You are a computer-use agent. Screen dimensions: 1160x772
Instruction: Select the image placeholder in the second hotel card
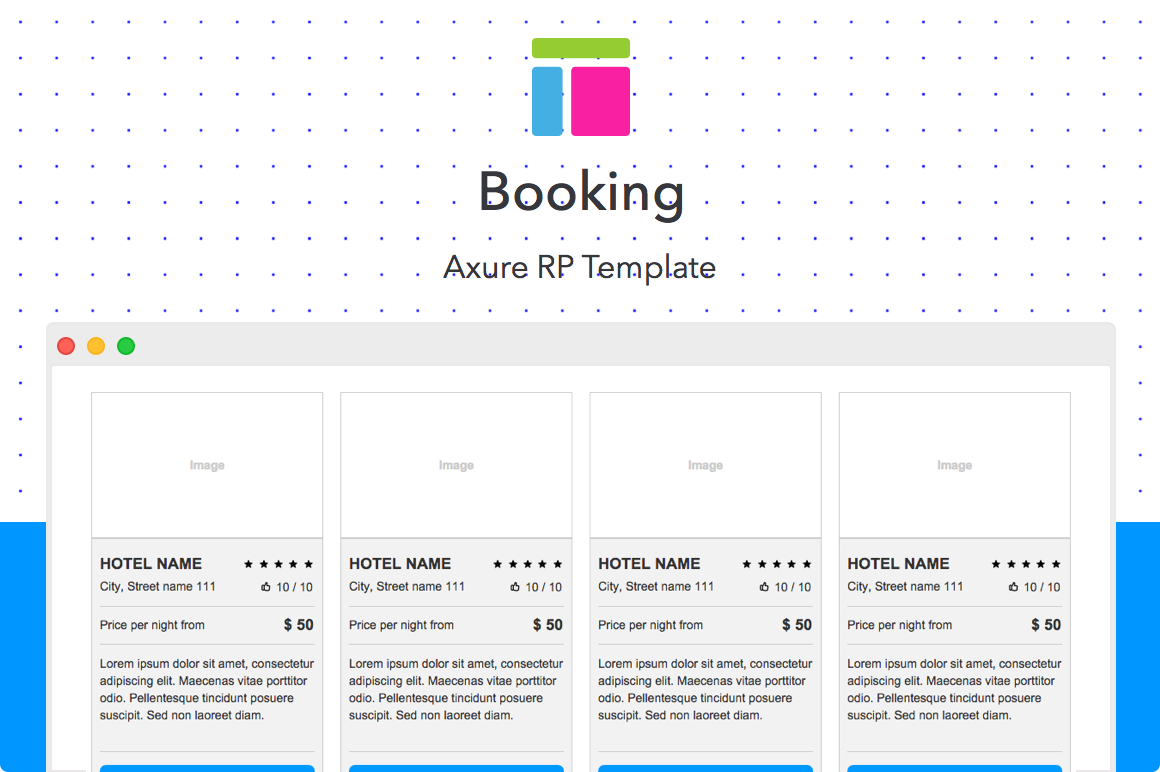point(456,465)
